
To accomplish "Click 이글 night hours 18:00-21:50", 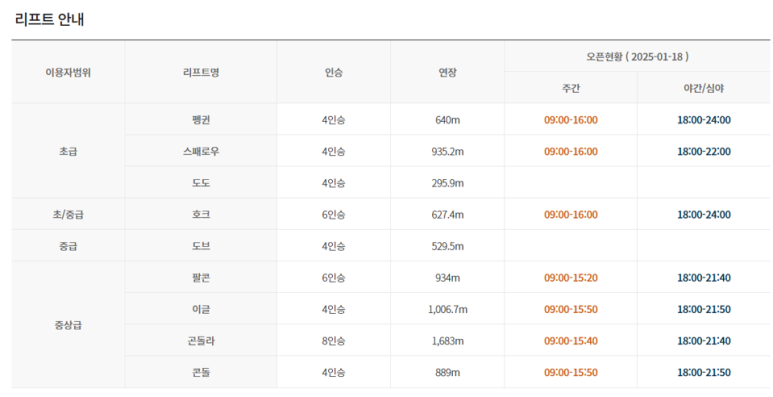I will (704, 309).
